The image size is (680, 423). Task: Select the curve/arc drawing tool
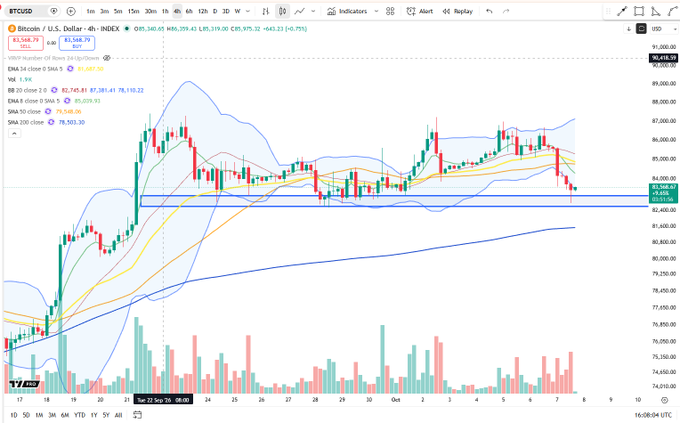click(x=673, y=11)
